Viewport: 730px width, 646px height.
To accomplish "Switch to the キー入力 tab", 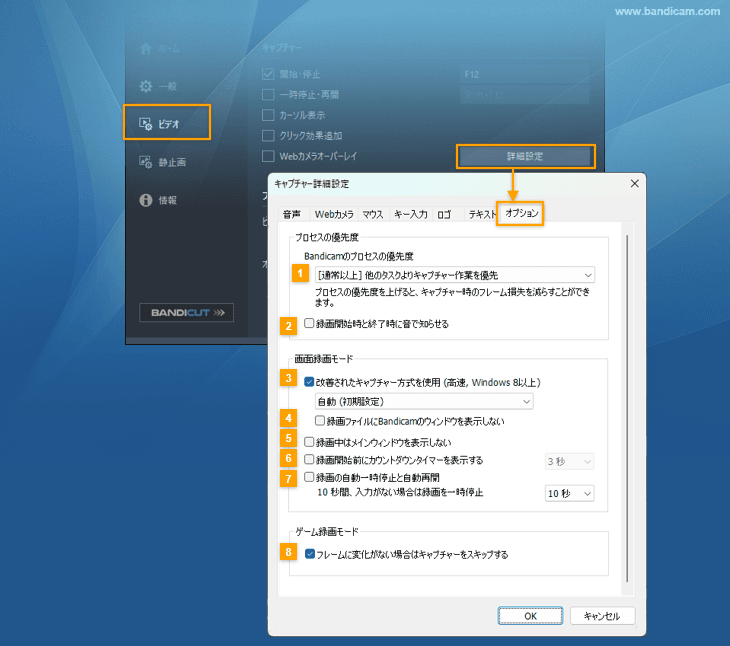I will click(x=411, y=214).
